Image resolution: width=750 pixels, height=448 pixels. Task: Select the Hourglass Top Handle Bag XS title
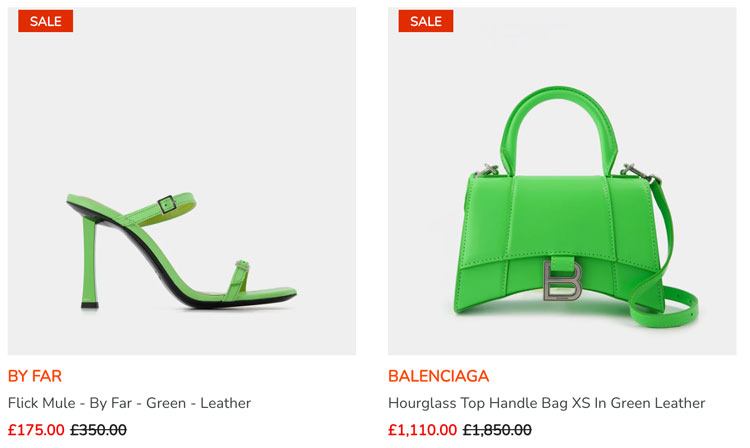[x=547, y=403]
